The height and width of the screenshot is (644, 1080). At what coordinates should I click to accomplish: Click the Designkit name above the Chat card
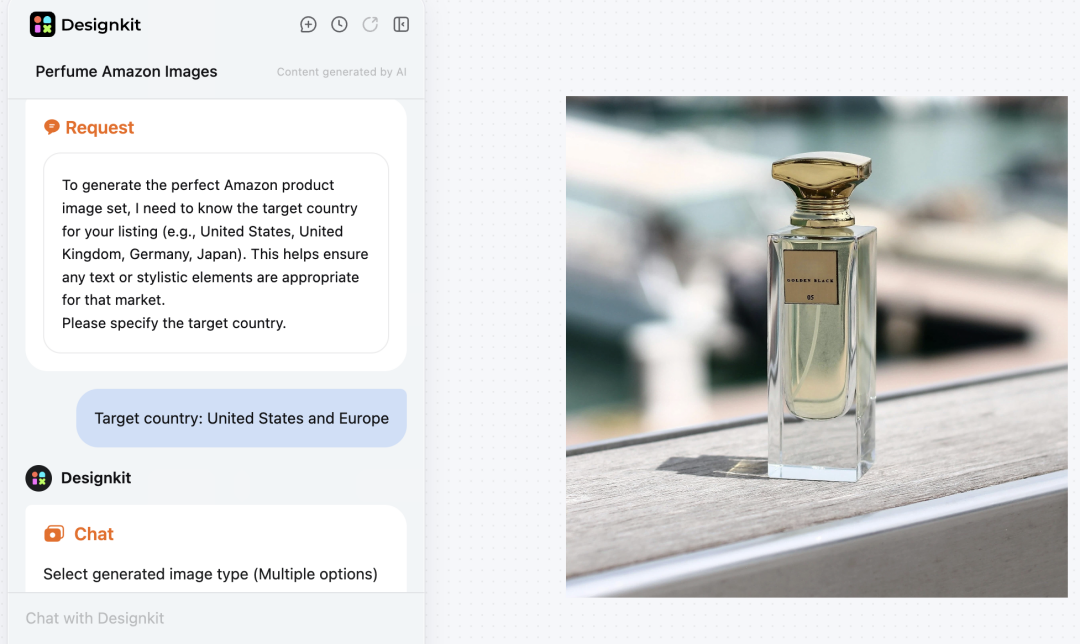point(95,478)
